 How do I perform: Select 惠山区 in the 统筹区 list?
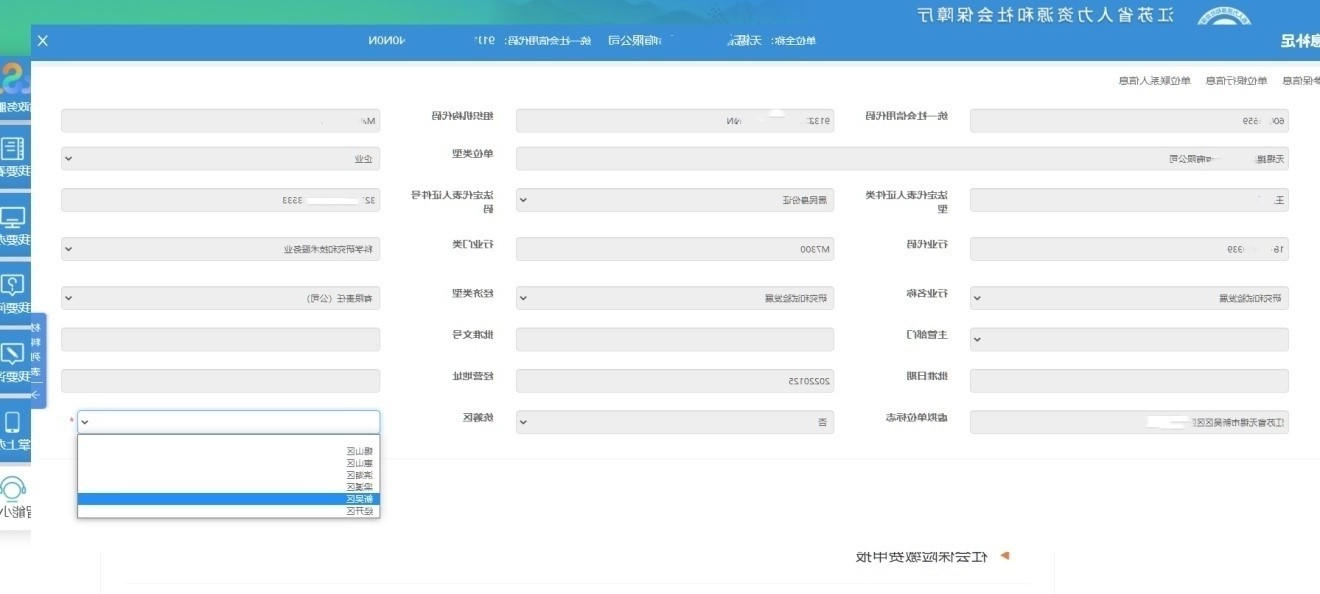point(229,463)
